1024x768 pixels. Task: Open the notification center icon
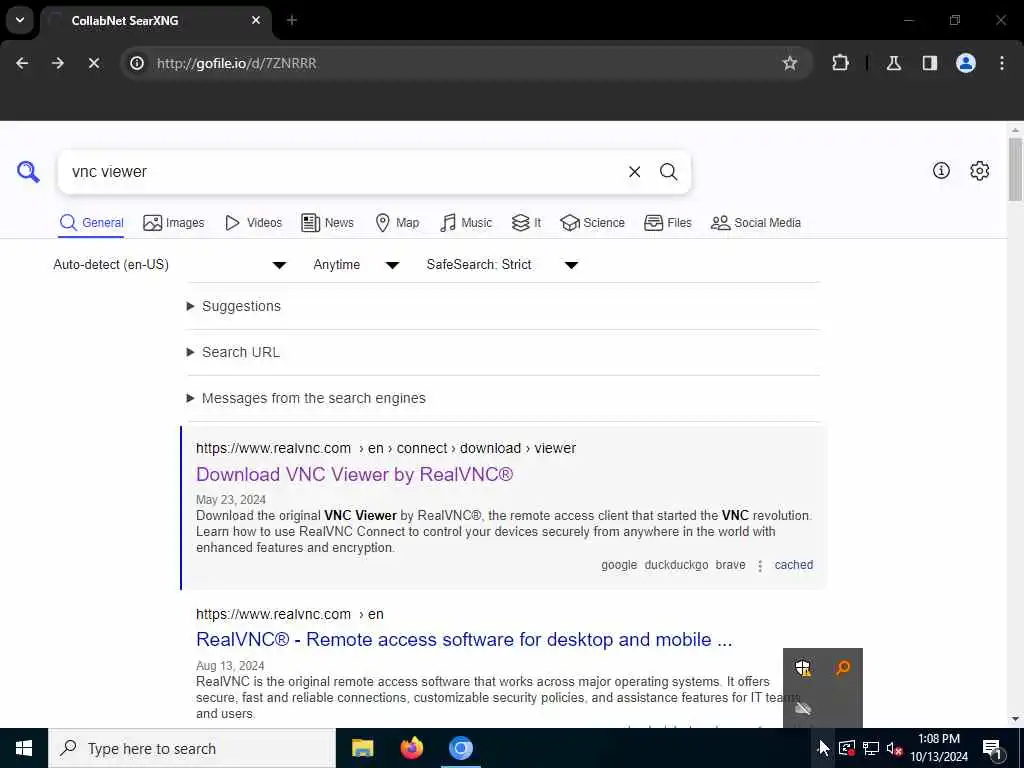click(992, 748)
